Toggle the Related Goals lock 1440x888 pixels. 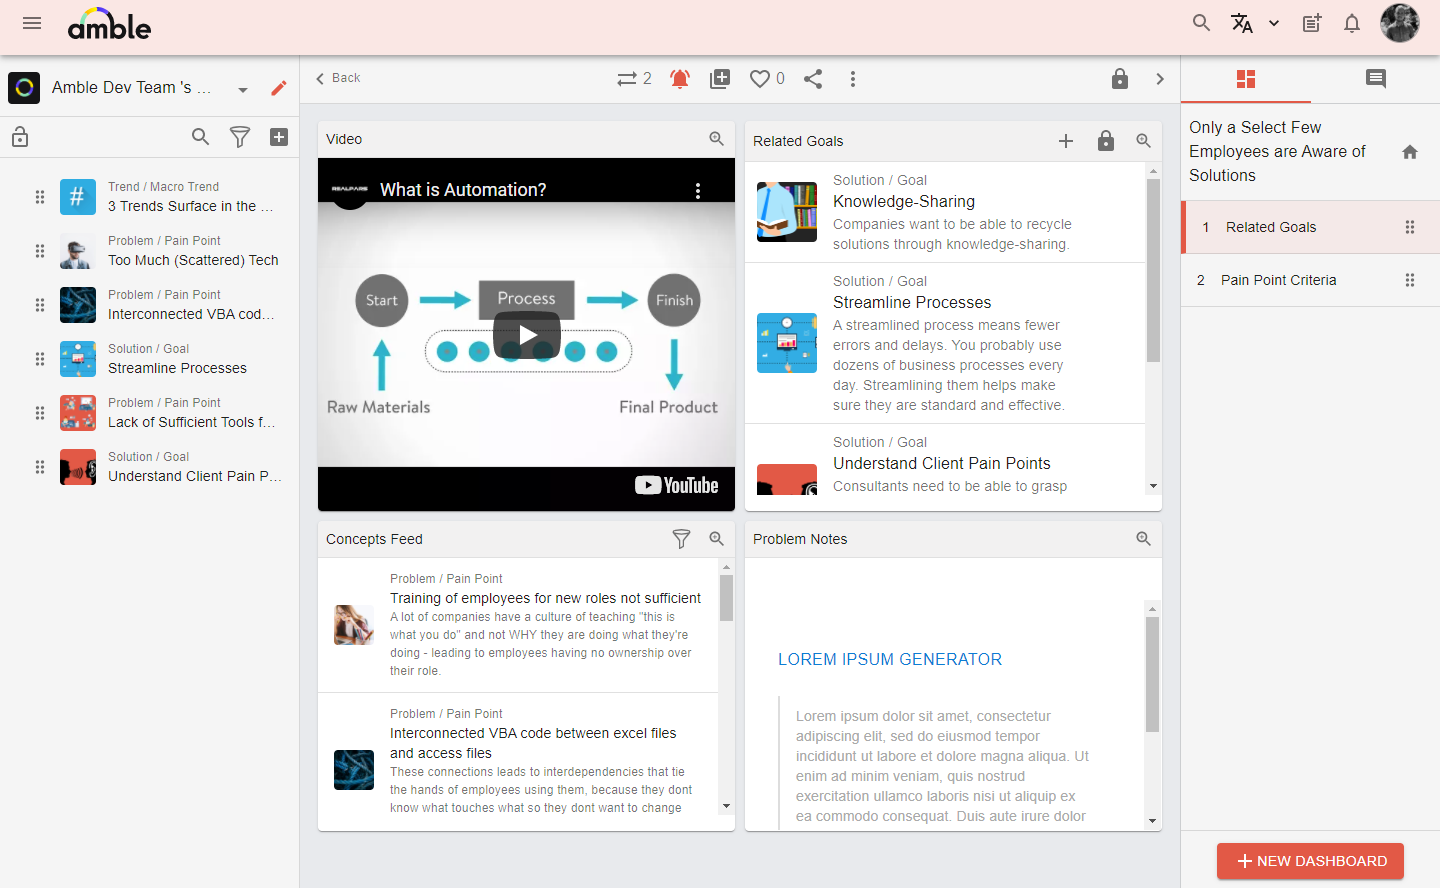point(1106,141)
